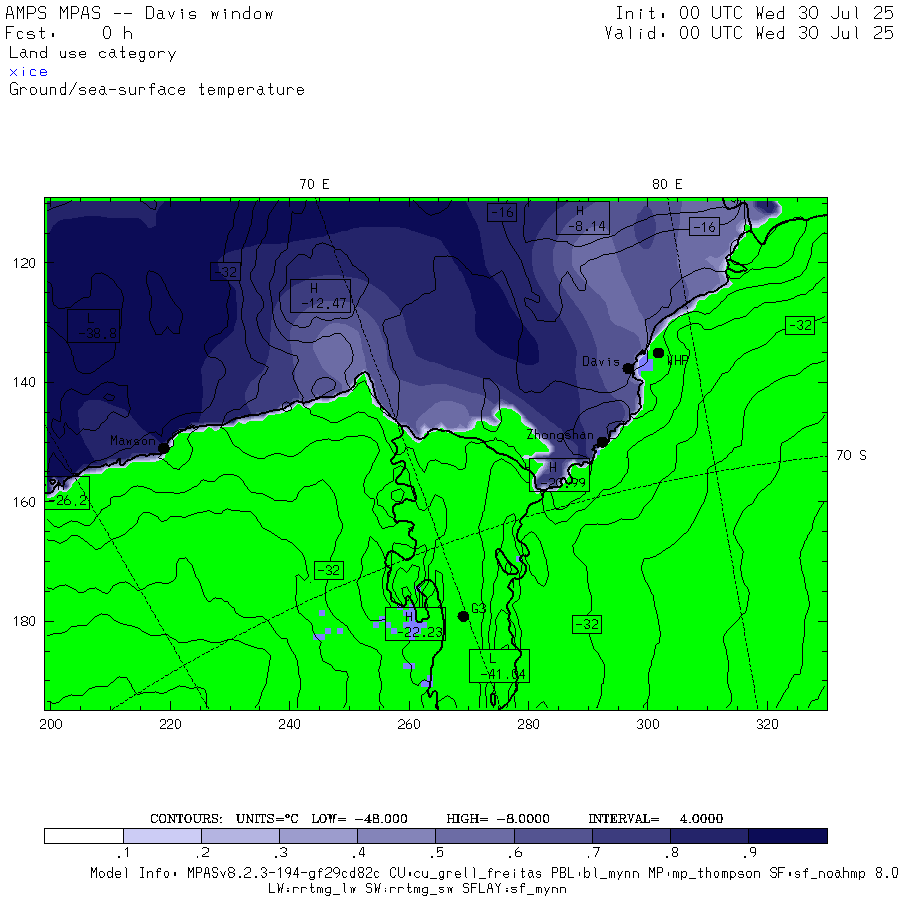The width and height of the screenshot is (900, 900).
Task: Click the x-axis tick label '240'
Action: [290, 724]
